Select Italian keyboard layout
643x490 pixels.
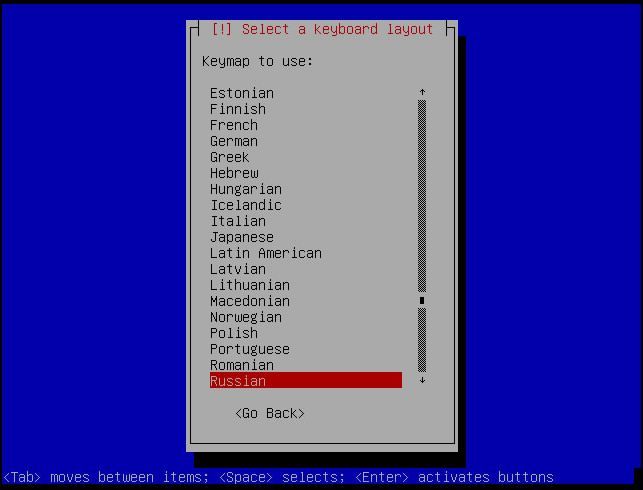pos(238,221)
